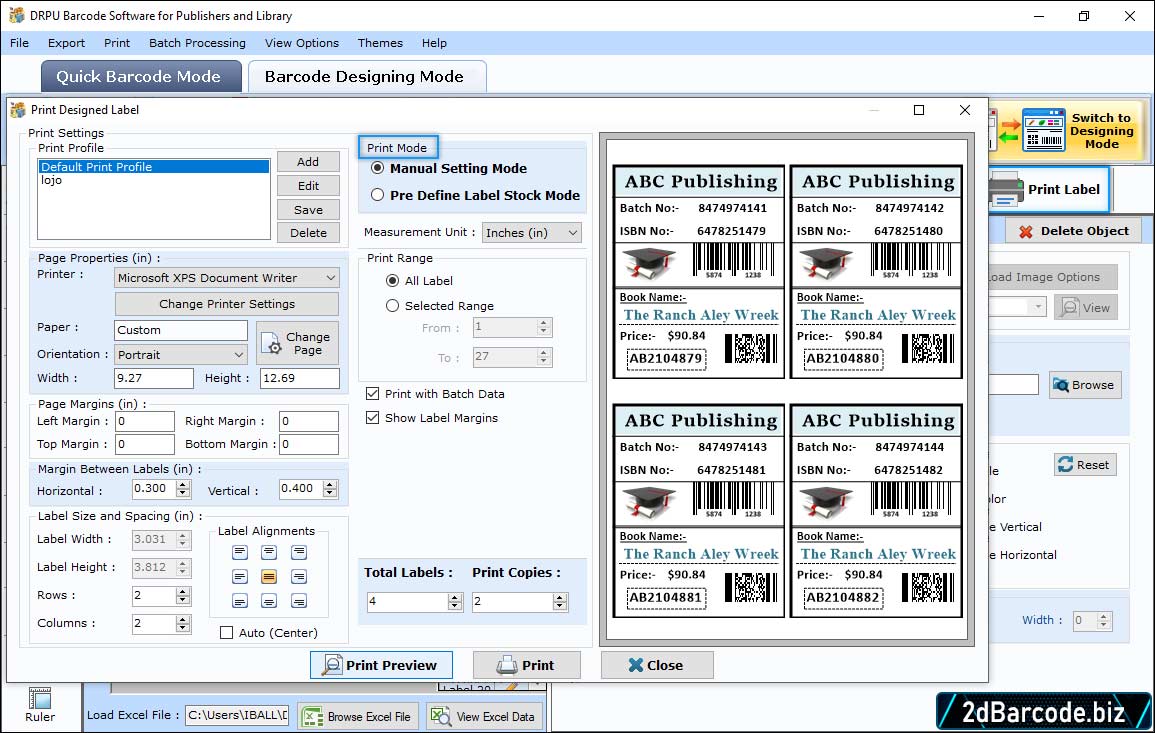The image size is (1155, 733).
Task: Open Printer dropdown list
Action: 227,278
